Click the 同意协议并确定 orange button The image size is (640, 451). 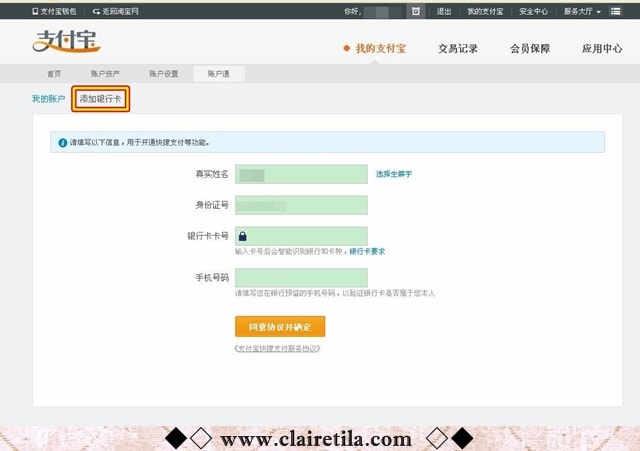[x=279, y=327]
